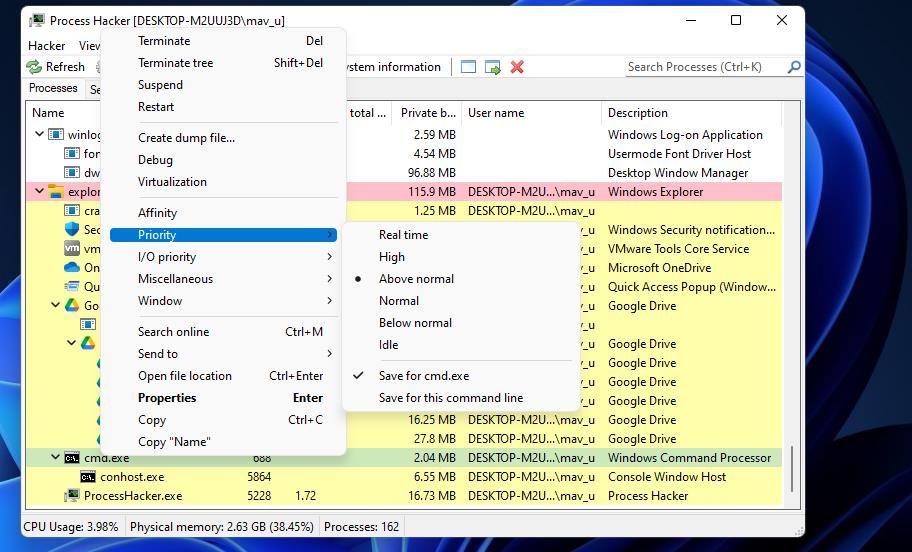Set priority to Normal
912x552 pixels.
click(399, 301)
